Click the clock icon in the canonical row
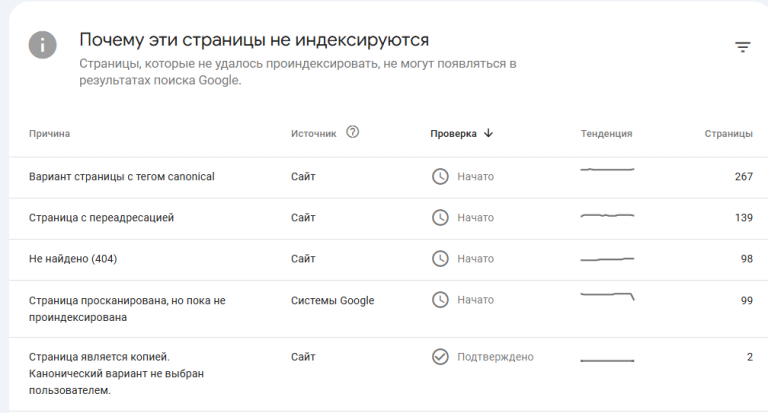This screenshot has height=413, width=768. tap(440, 176)
